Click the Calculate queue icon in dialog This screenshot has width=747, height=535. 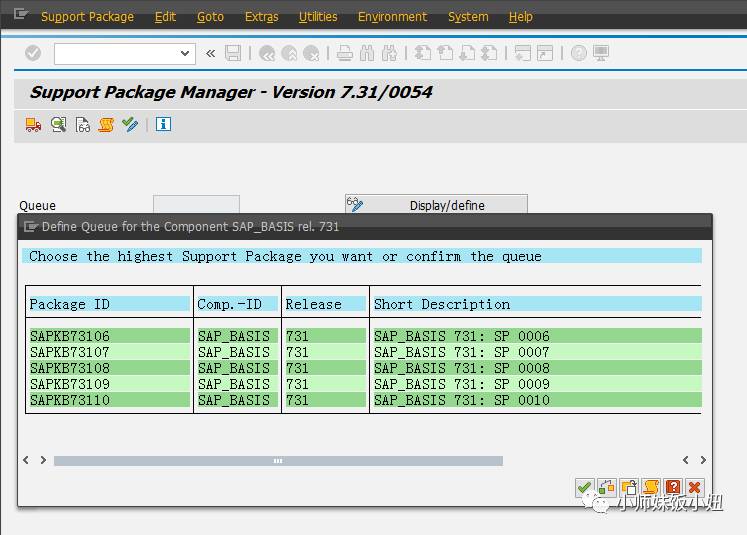606,487
